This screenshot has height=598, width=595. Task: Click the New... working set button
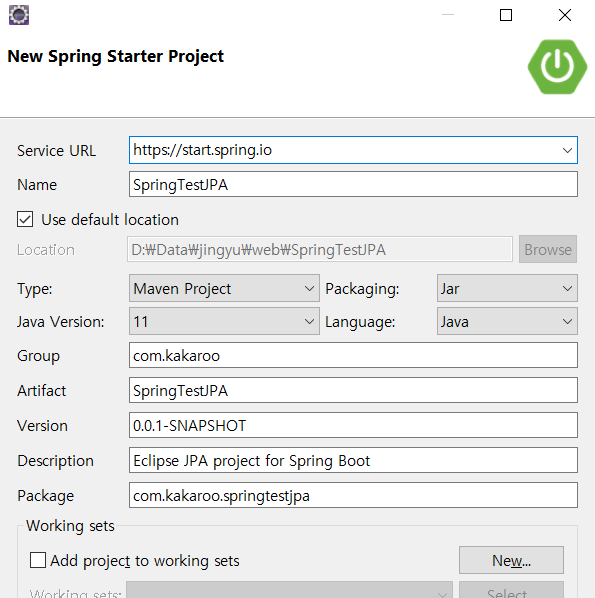[511, 560]
